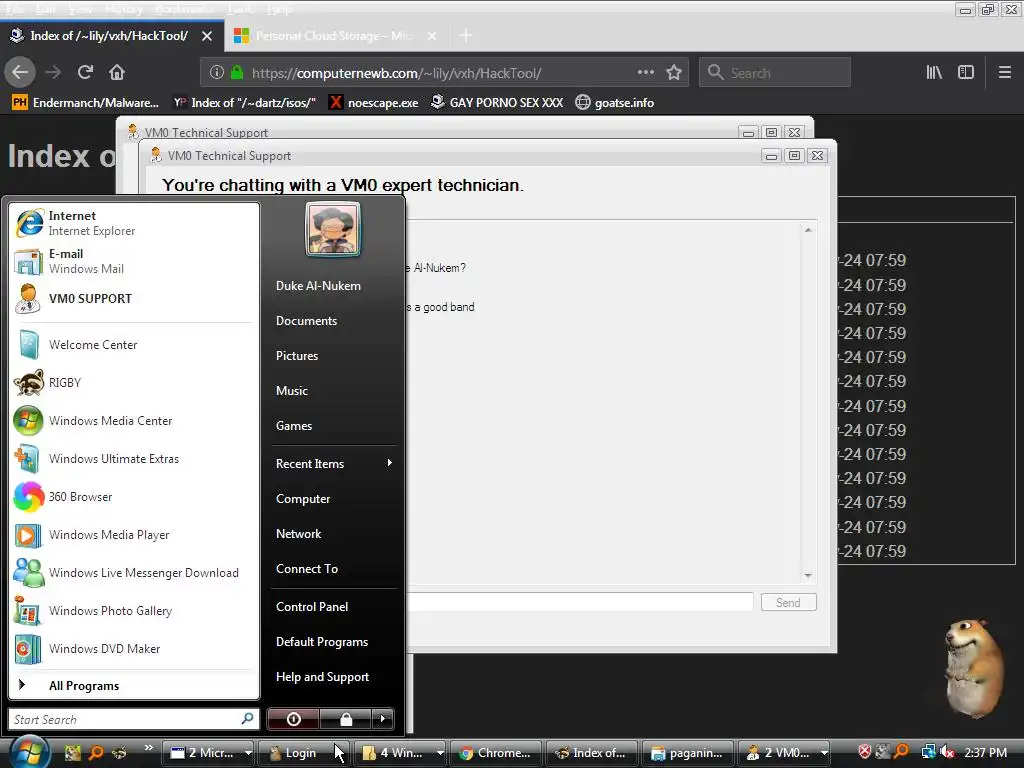Click the red security alert tray icon
Image resolution: width=1024 pixels, height=768 pixels.
(x=865, y=752)
